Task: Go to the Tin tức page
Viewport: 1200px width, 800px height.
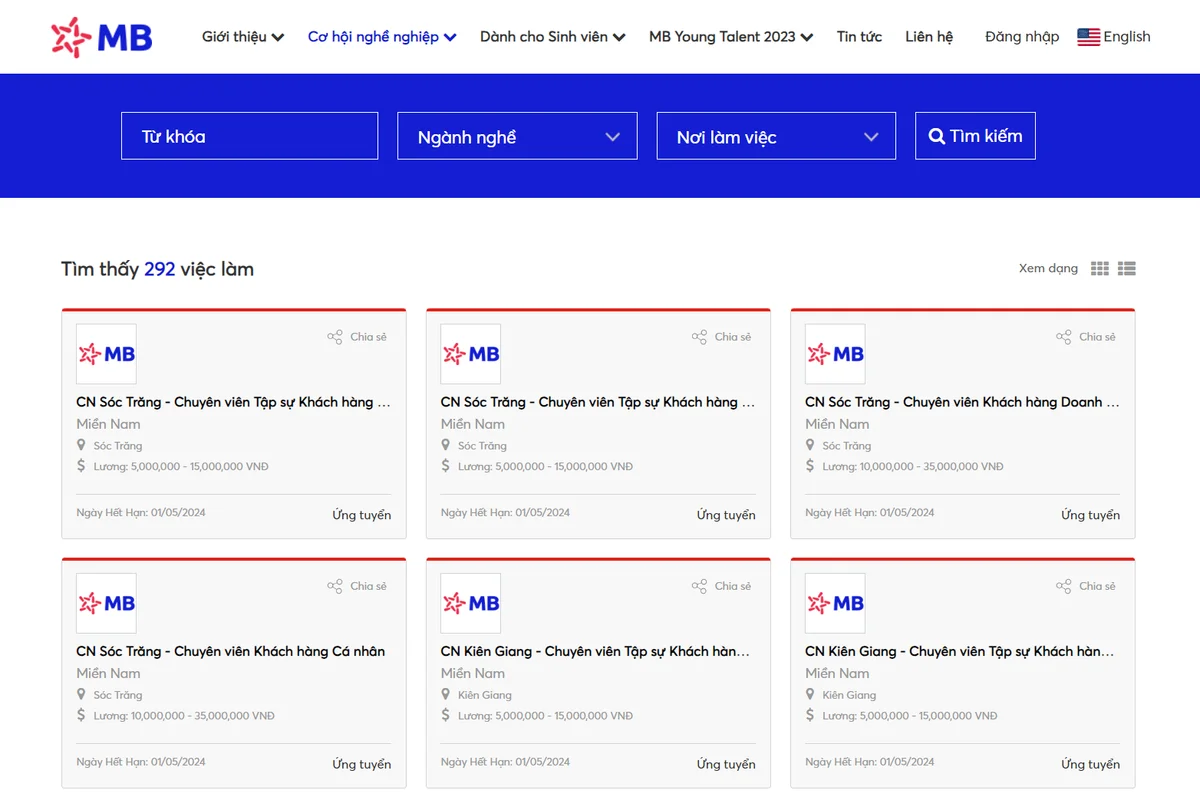Action: click(x=859, y=37)
